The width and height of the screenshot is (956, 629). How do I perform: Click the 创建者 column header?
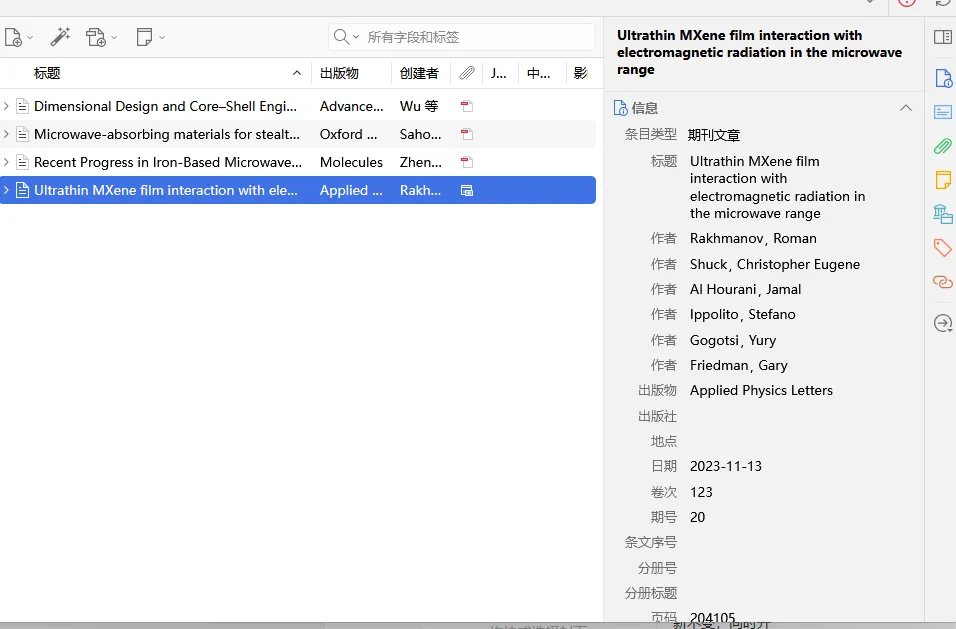tap(421, 73)
